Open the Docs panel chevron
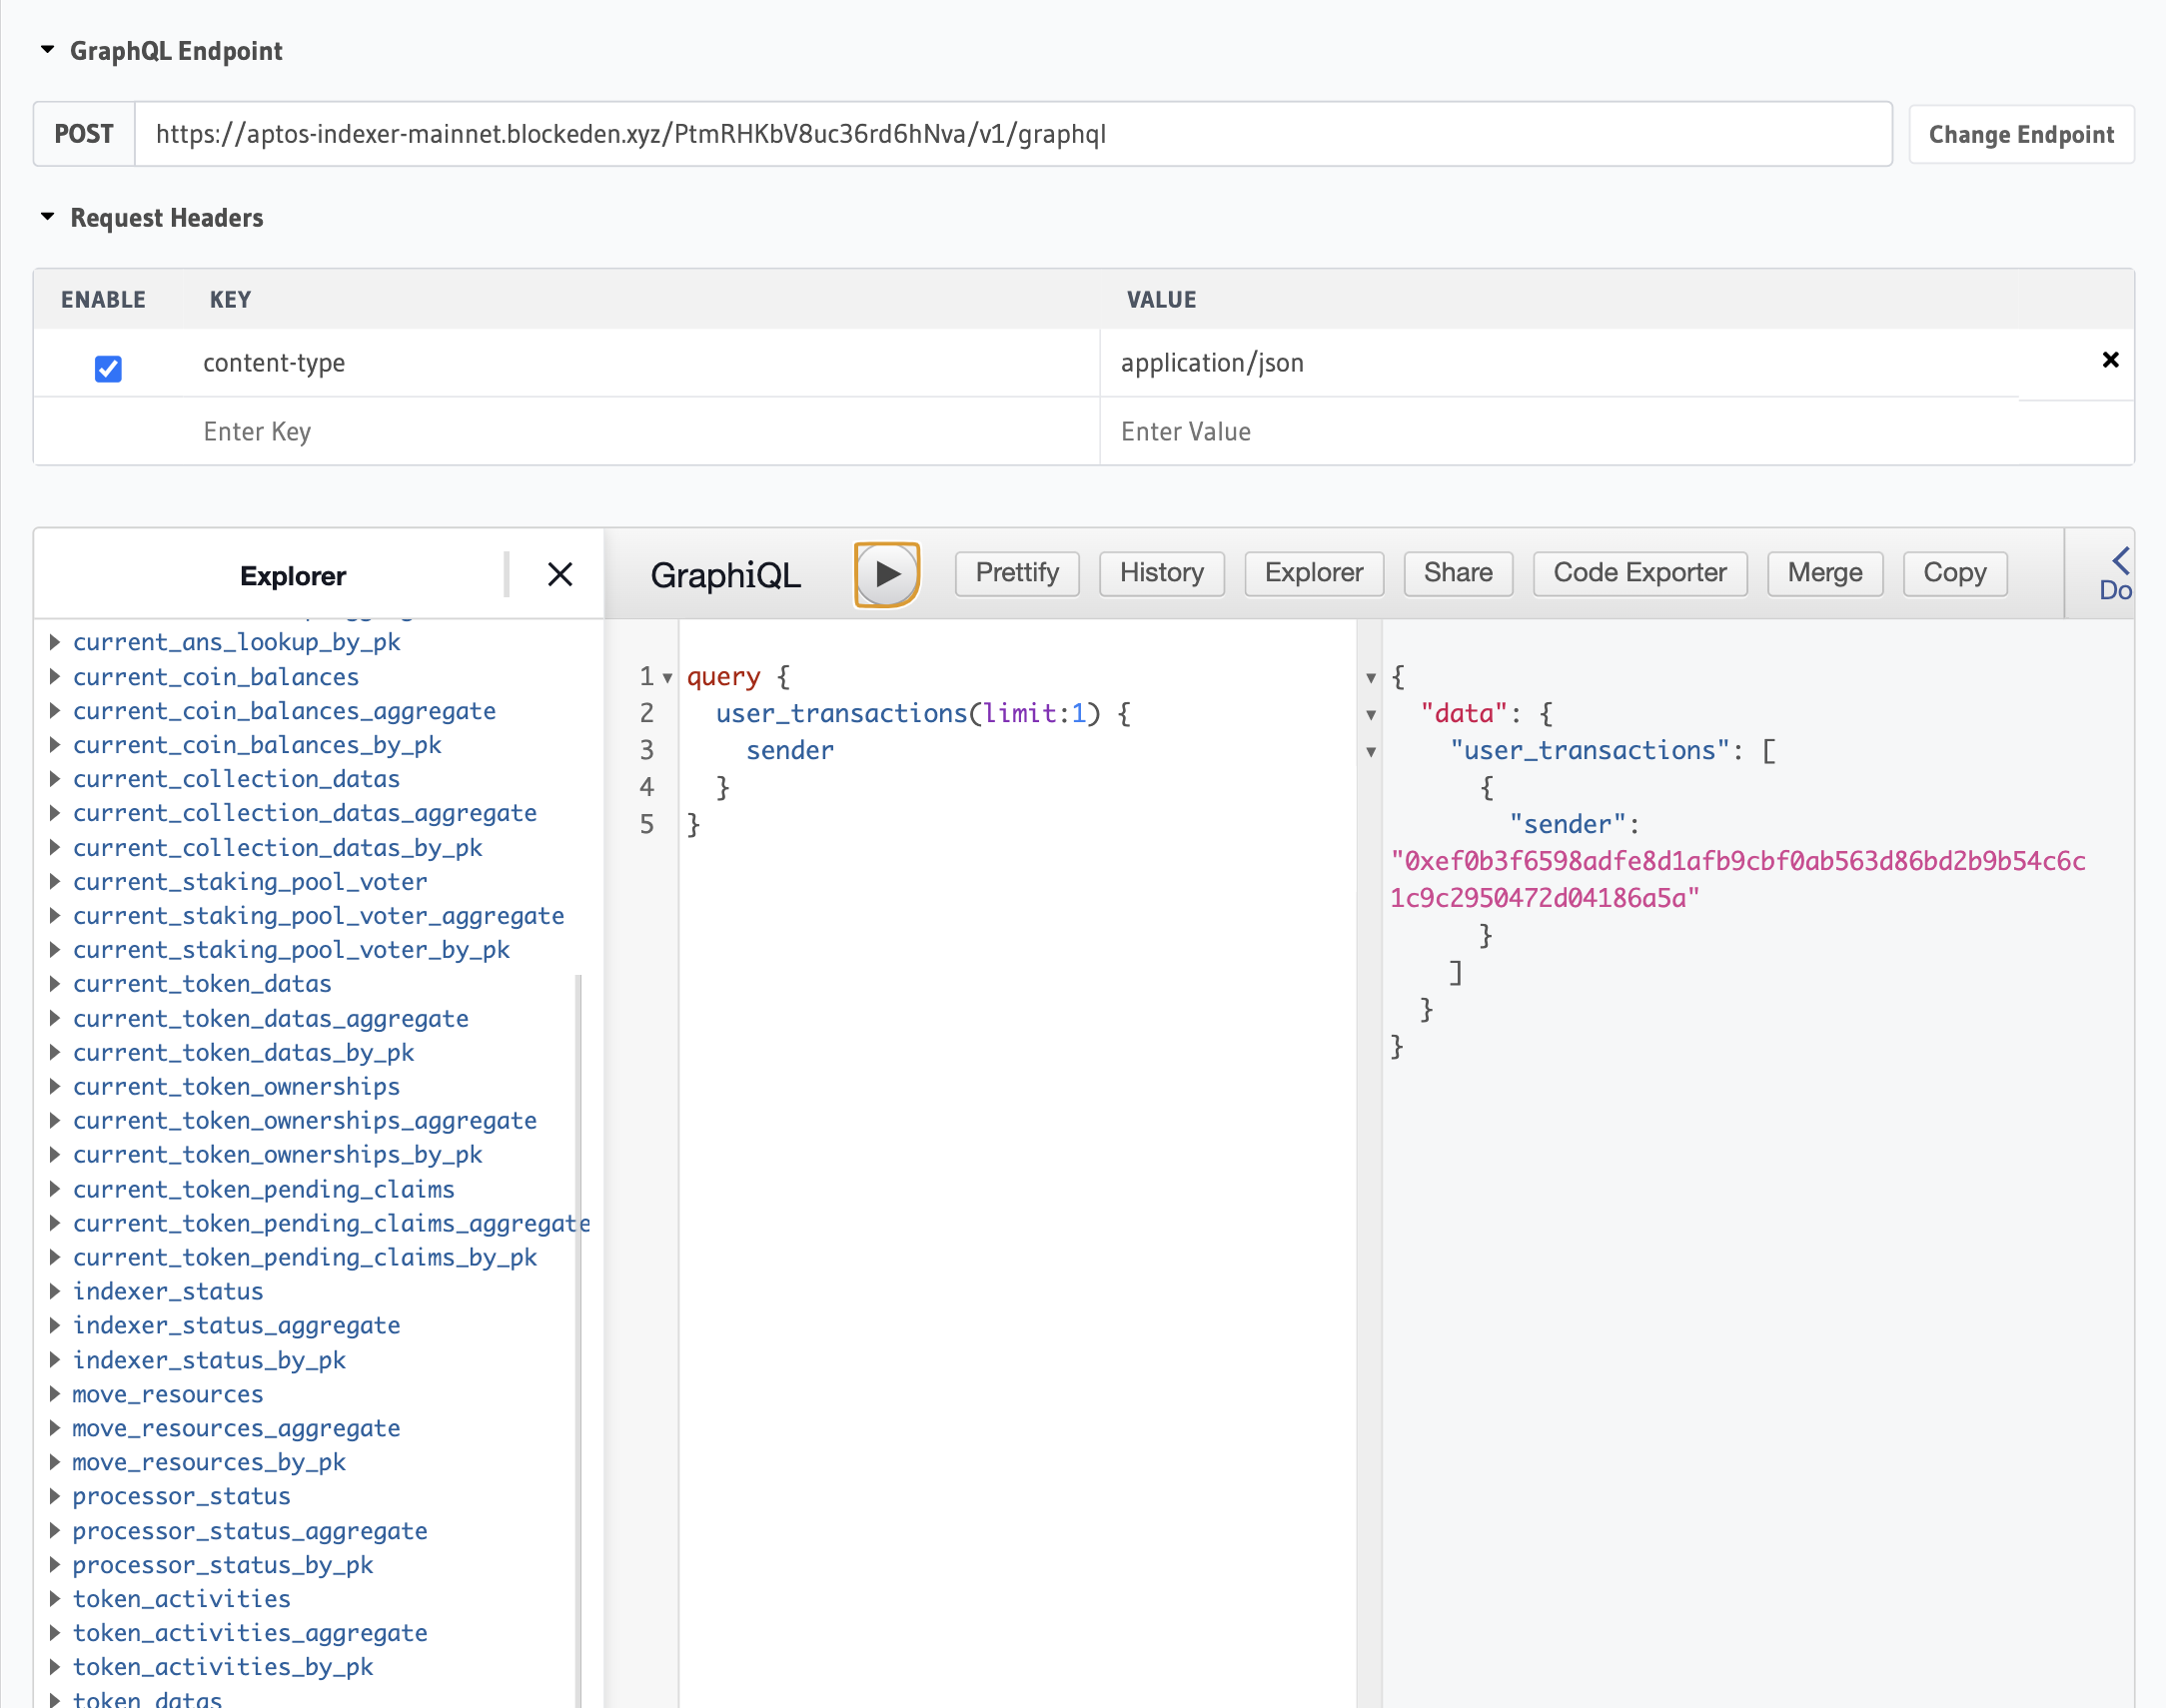Screen dimensions: 2166x1708 (x=2120, y=560)
